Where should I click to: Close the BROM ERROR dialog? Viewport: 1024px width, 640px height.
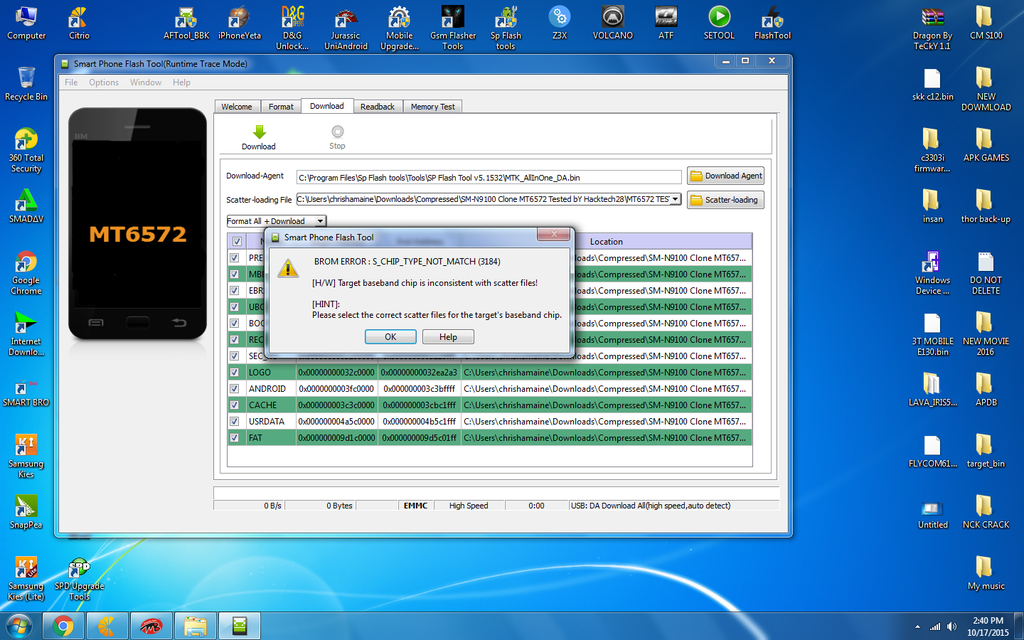pyautogui.click(x=554, y=234)
